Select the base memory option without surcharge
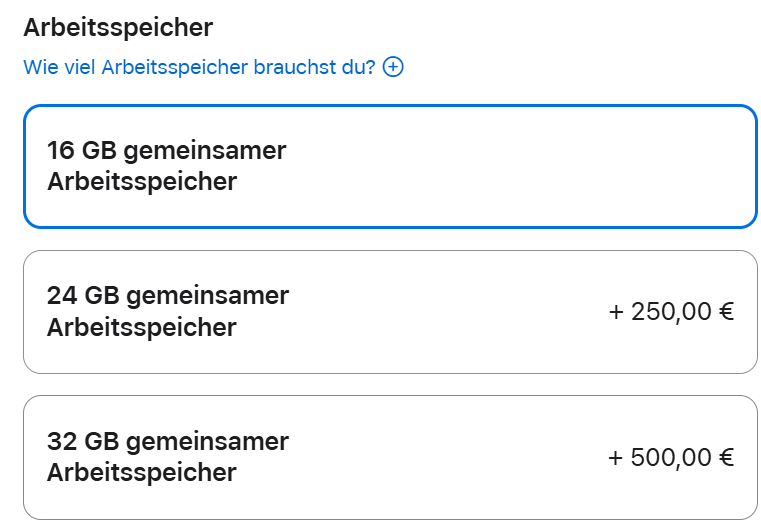The image size is (761, 528). (390, 166)
